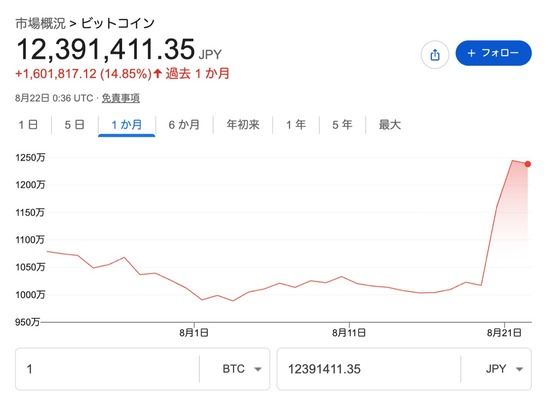Click the share icon button
The height and width of the screenshot is (396, 550).
[x=435, y=54]
